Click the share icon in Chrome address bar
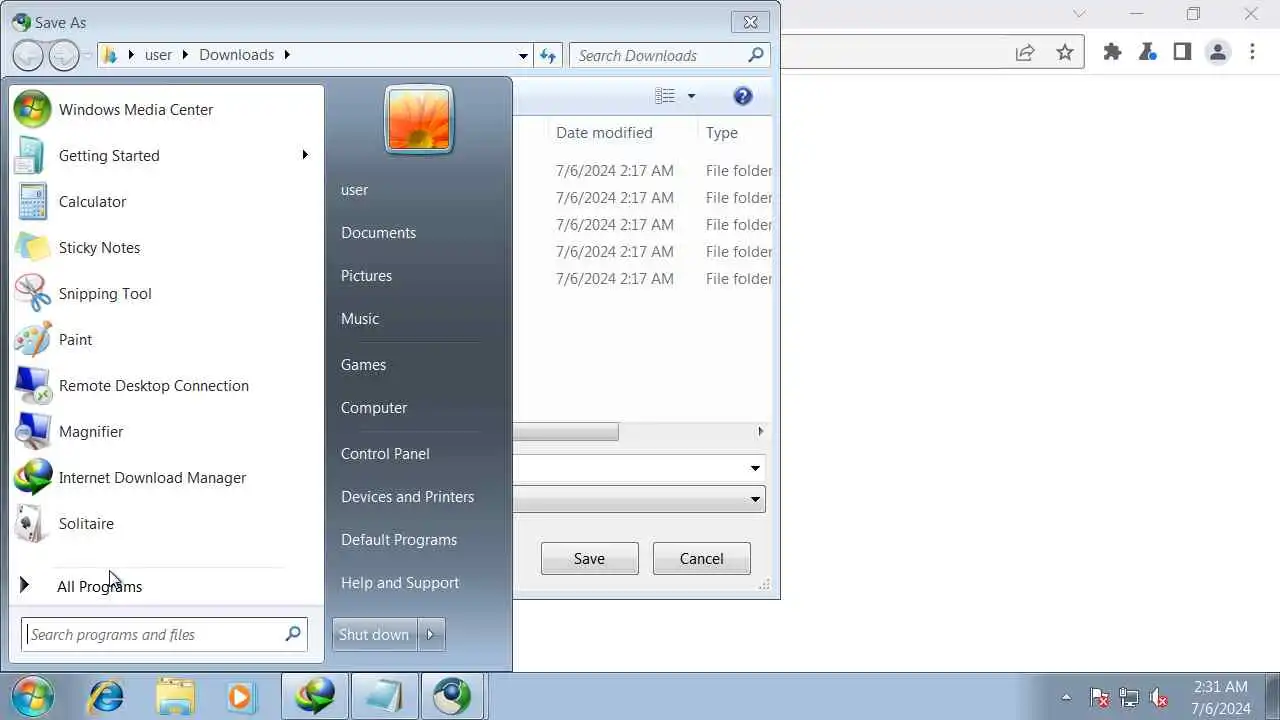 point(1025,52)
